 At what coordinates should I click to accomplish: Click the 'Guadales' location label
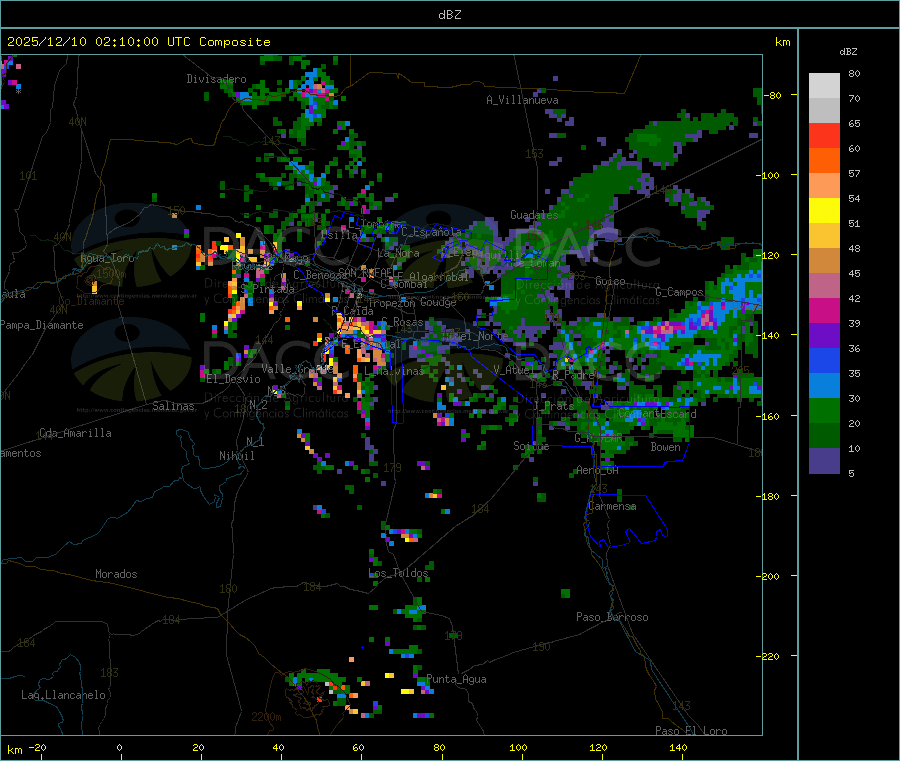click(x=534, y=215)
